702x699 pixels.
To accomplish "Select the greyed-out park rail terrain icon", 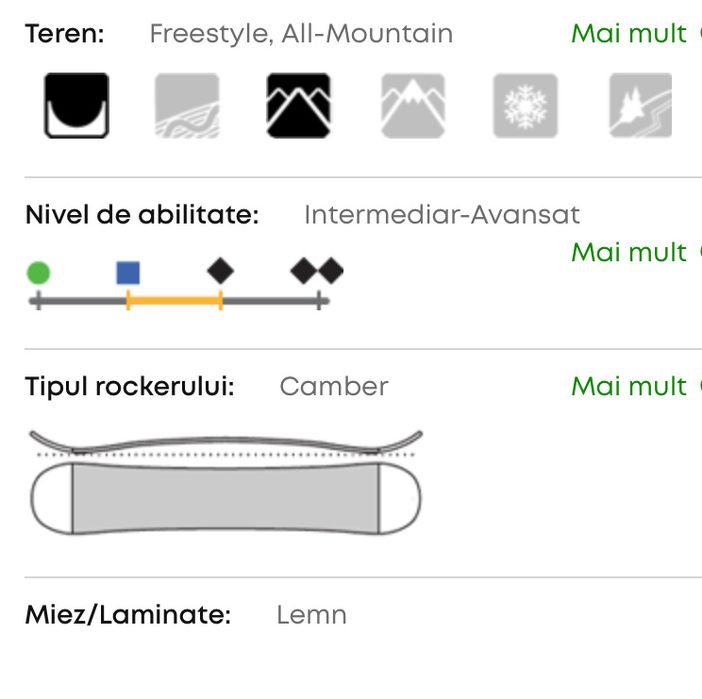I will tap(187, 105).
